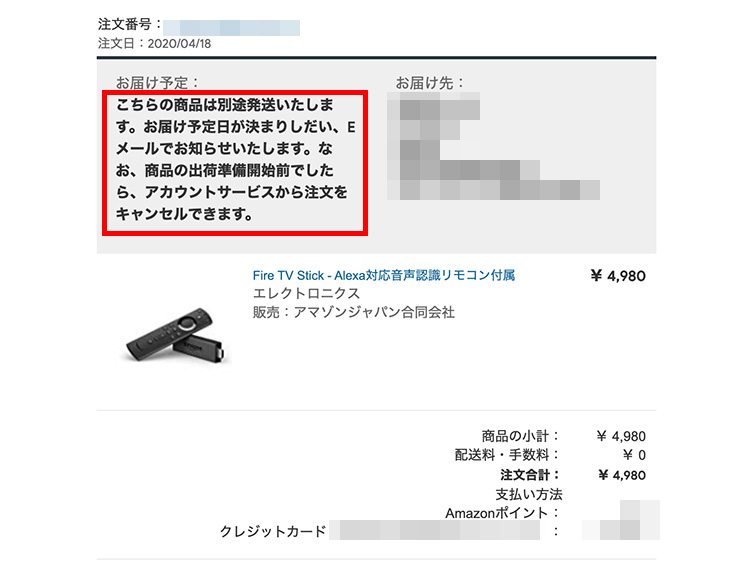The image size is (750, 569).
Task: Click the Amazonポイント label
Action: pyautogui.click(x=502, y=513)
